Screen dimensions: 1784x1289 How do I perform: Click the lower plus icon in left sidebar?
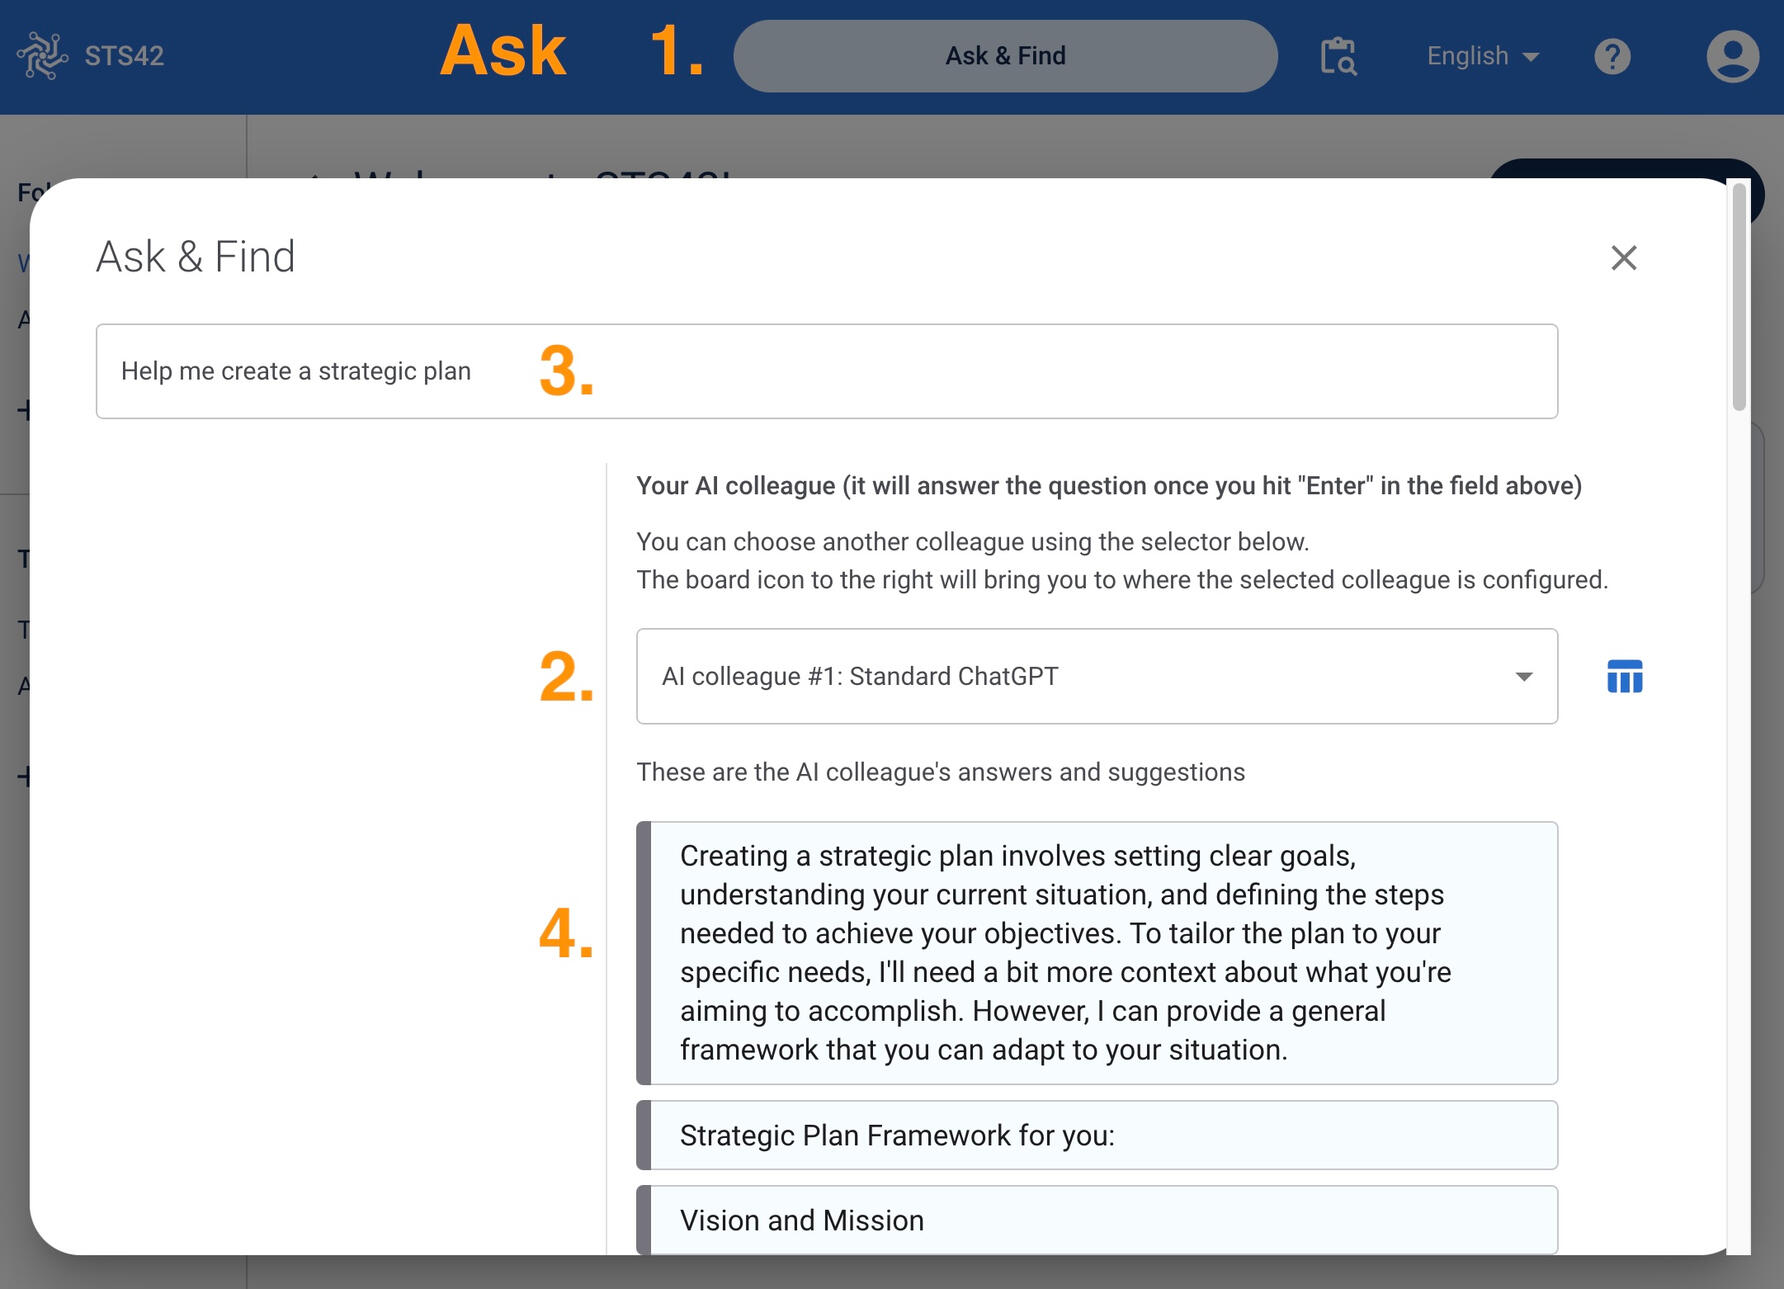pos(23,776)
